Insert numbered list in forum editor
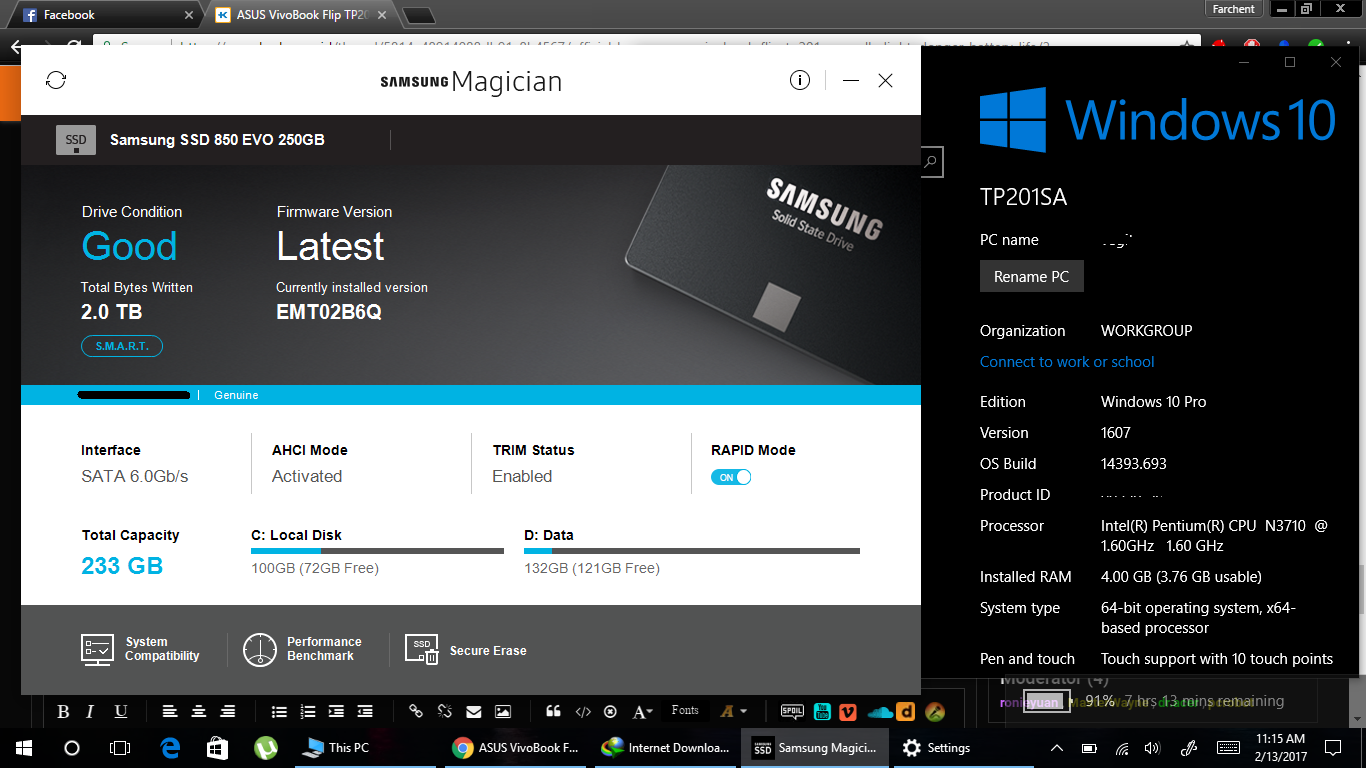The image size is (1366, 768). point(308,712)
